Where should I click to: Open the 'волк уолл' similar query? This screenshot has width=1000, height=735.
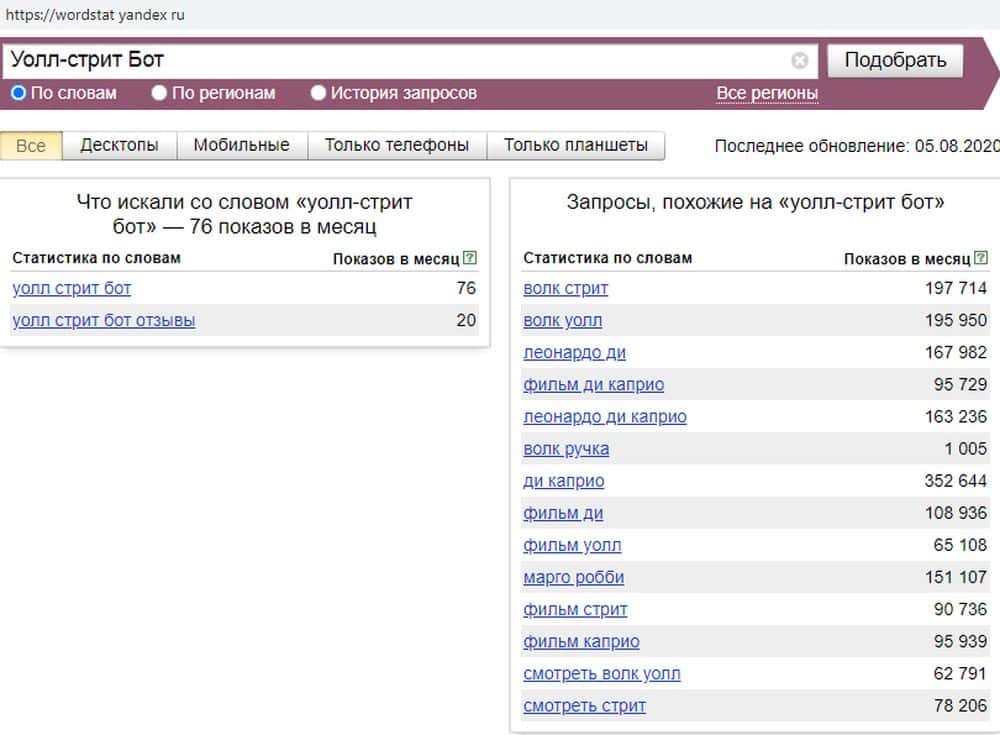[x=562, y=320]
